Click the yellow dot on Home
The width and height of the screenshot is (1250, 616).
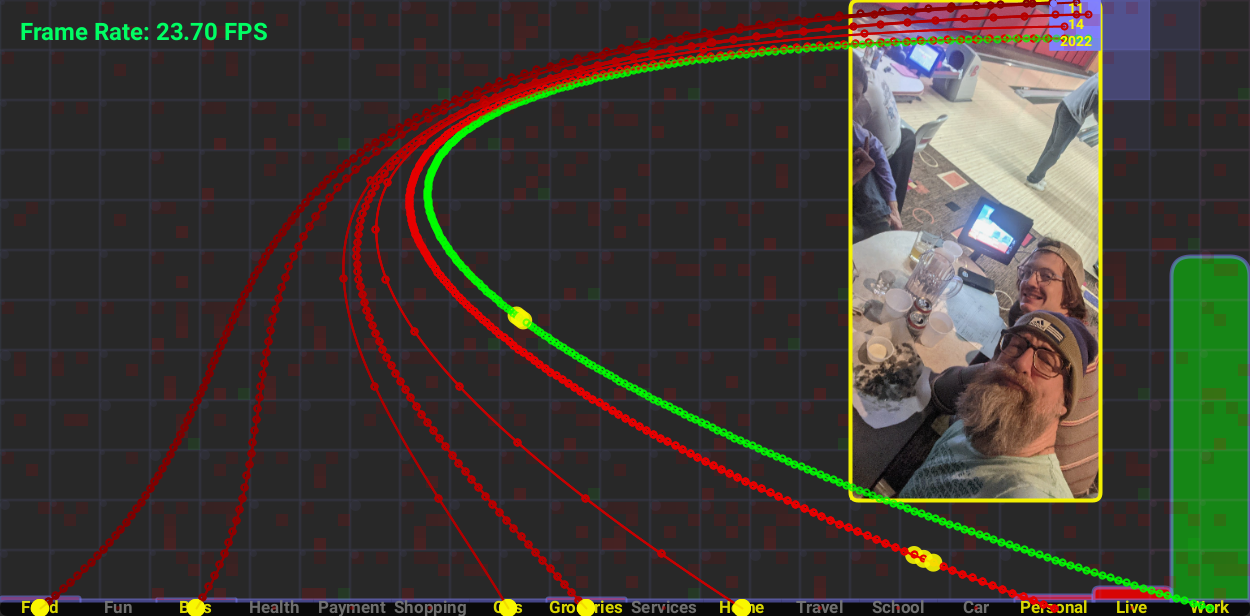tap(741, 607)
